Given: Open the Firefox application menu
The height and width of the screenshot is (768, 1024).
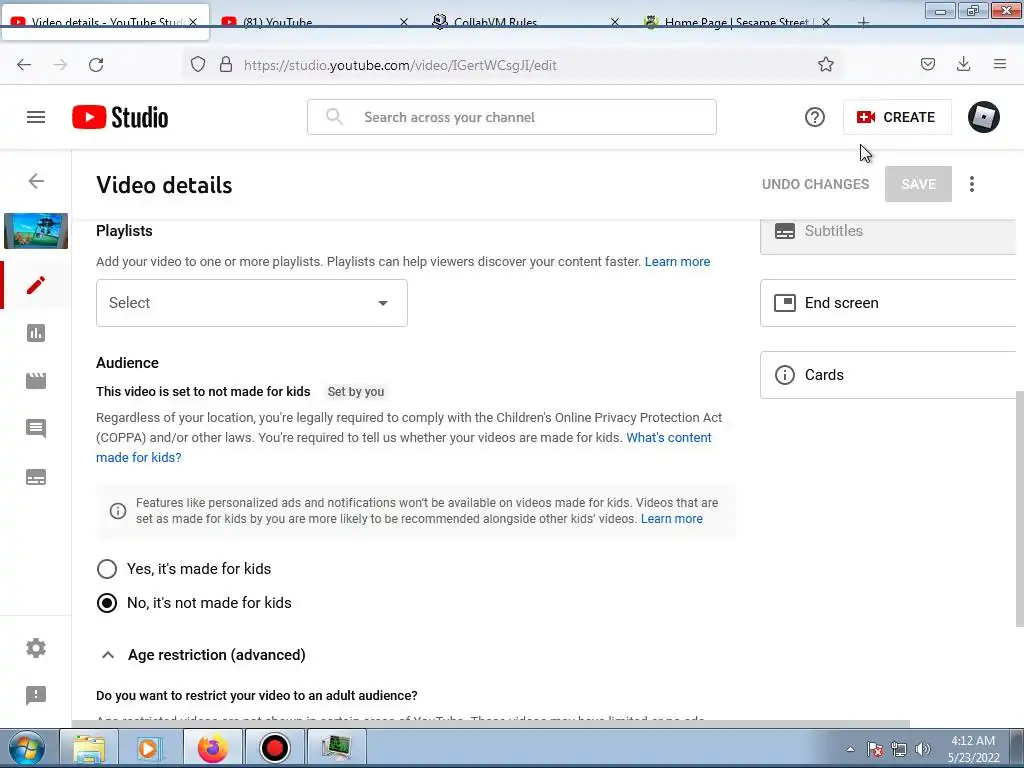Looking at the screenshot, I should [1000, 65].
